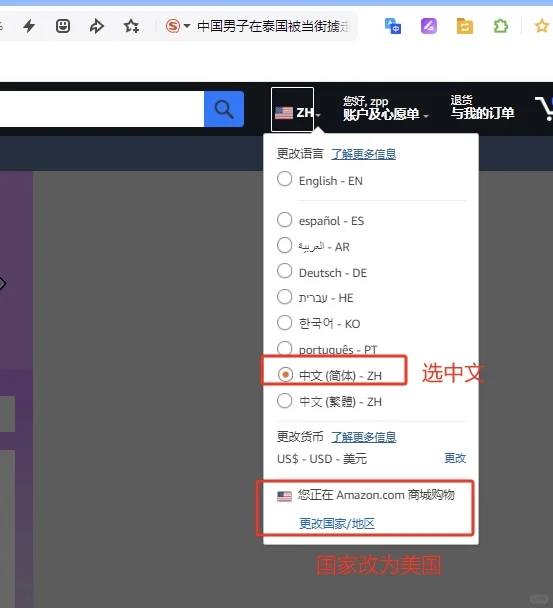Open the purple note-edit extension icon
The image size is (553, 608).
(429, 26)
